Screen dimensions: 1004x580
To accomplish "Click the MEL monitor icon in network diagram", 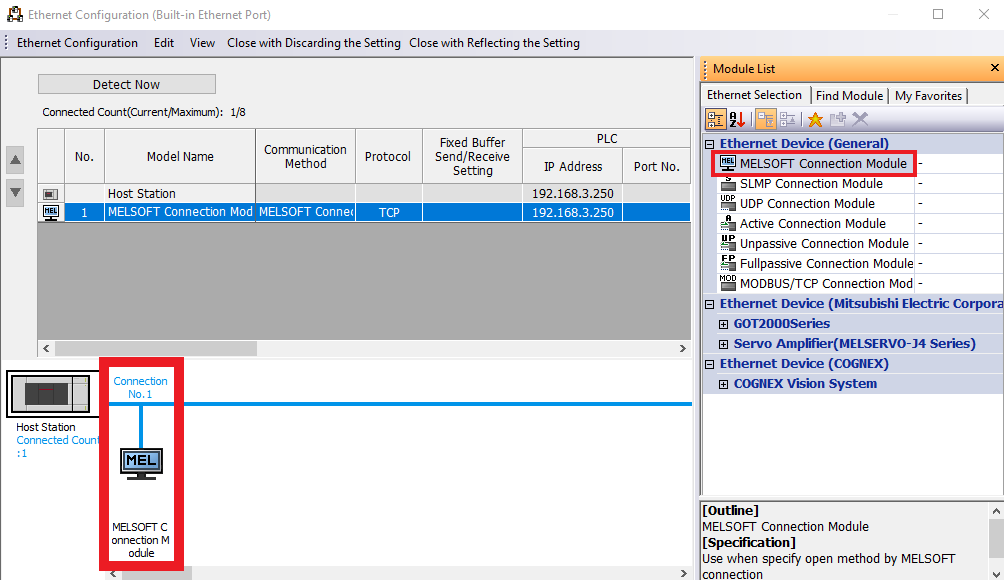I will tap(142, 464).
